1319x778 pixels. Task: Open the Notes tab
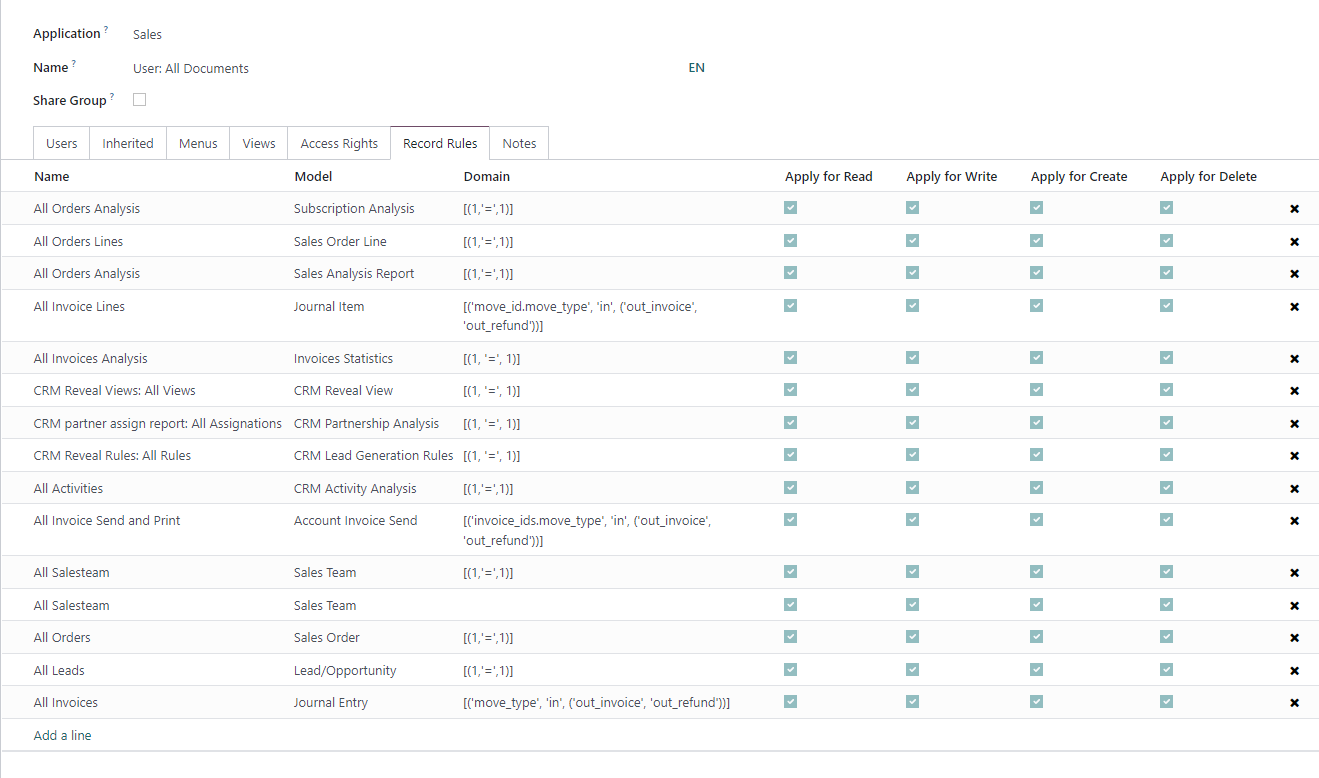519,143
